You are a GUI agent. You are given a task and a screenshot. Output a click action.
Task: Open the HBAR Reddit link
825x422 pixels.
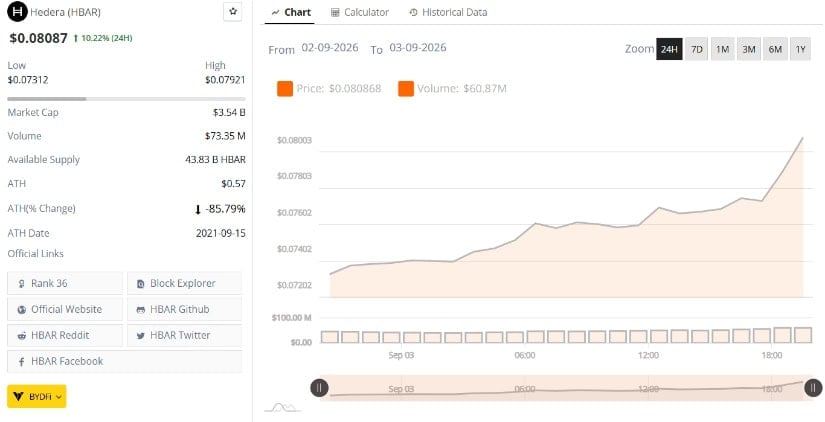[65, 335]
